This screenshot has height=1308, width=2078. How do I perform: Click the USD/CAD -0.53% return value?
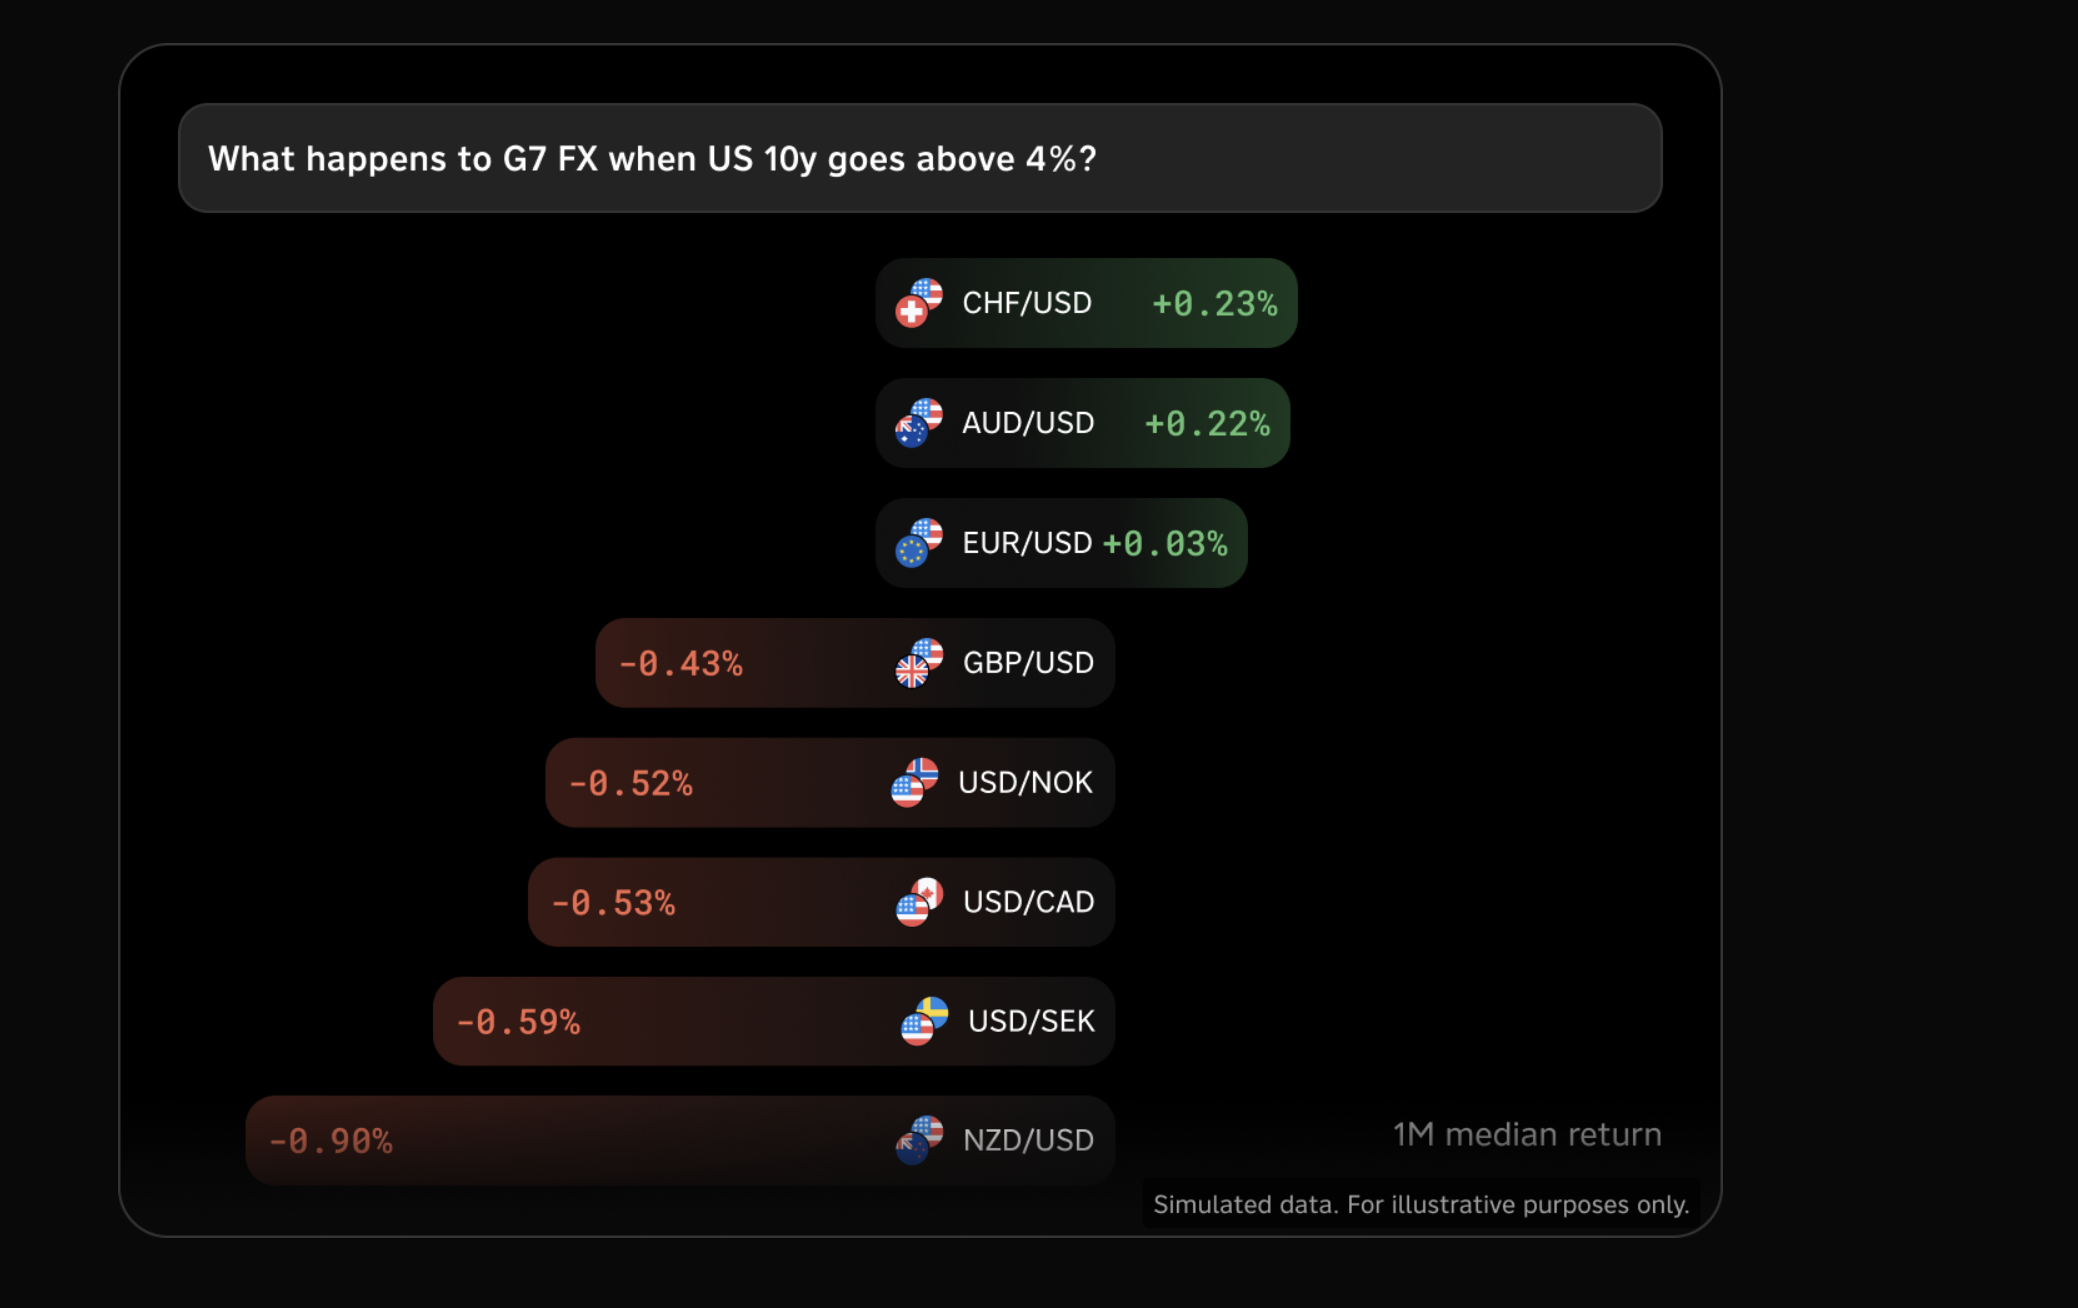(x=613, y=903)
